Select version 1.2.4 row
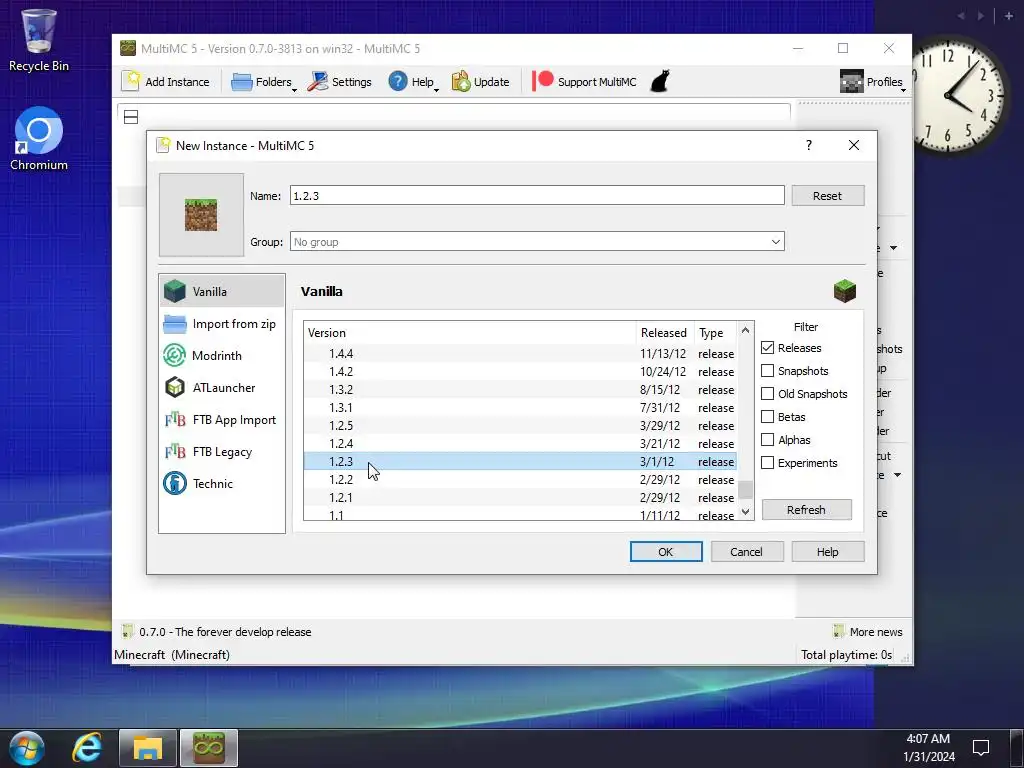Screen dimensions: 1024x768 pyautogui.click(x=520, y=443)
